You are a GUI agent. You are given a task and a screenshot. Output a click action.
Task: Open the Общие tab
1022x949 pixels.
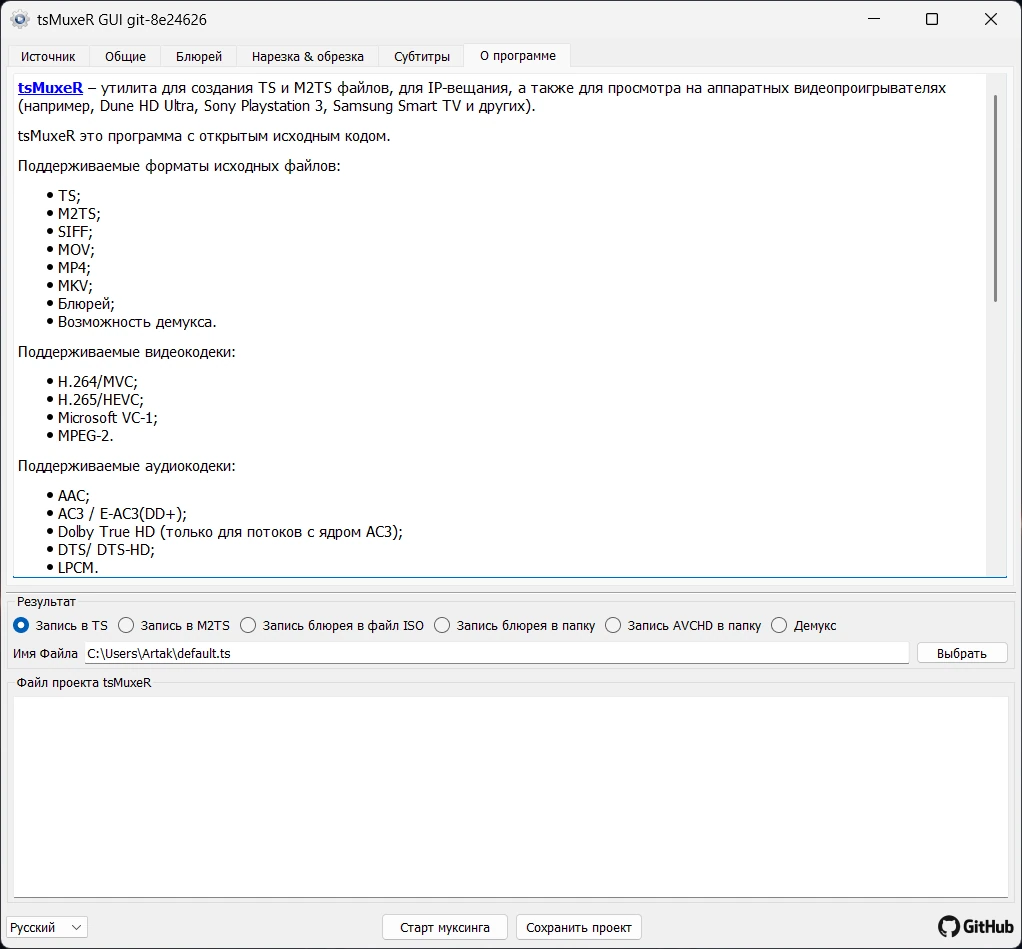(125, 57)
